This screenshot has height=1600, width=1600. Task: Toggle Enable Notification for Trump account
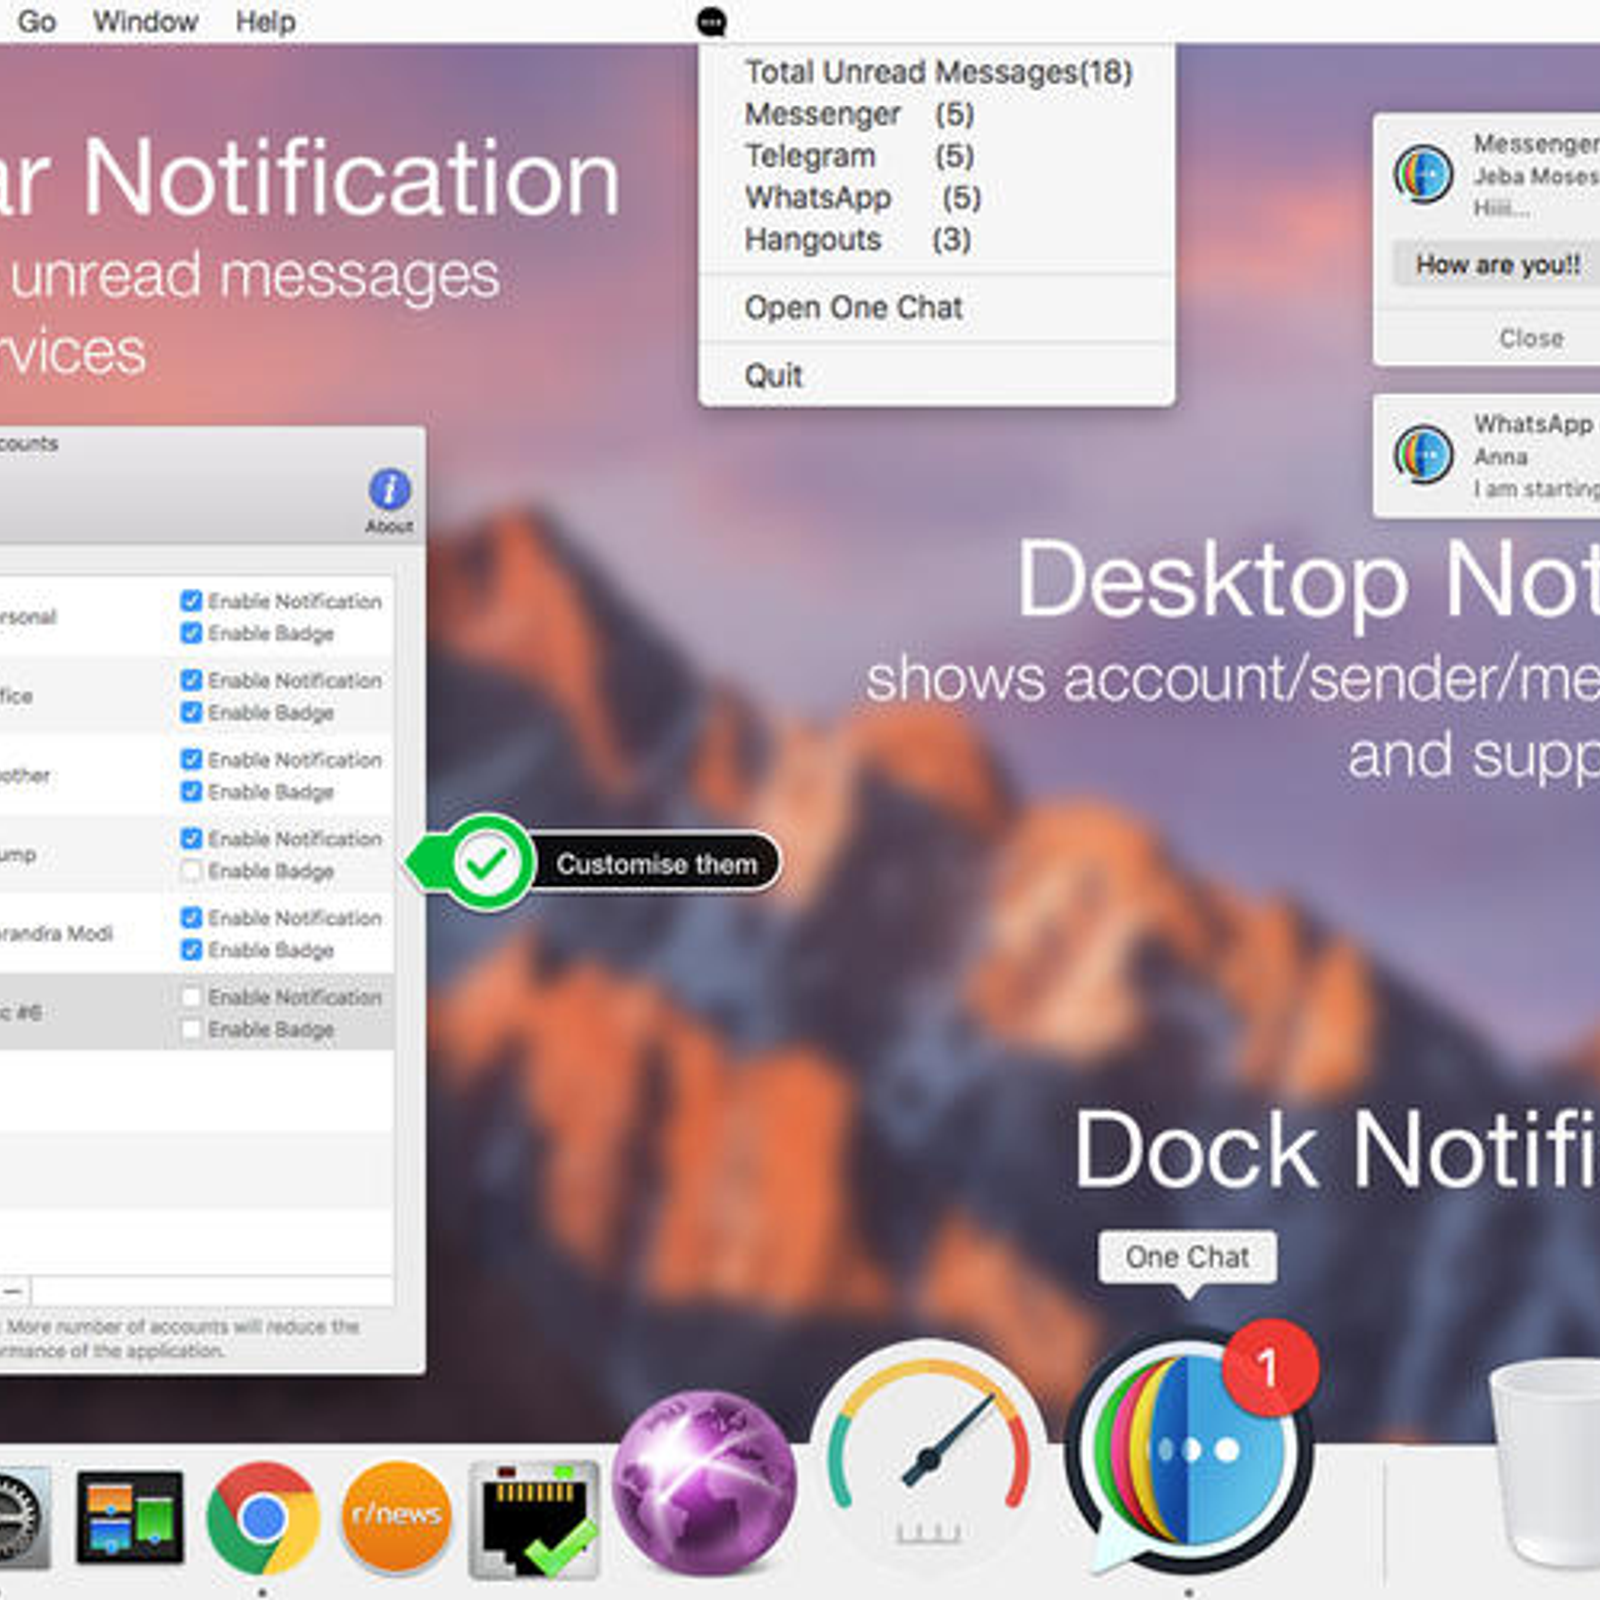click(191, 838)
